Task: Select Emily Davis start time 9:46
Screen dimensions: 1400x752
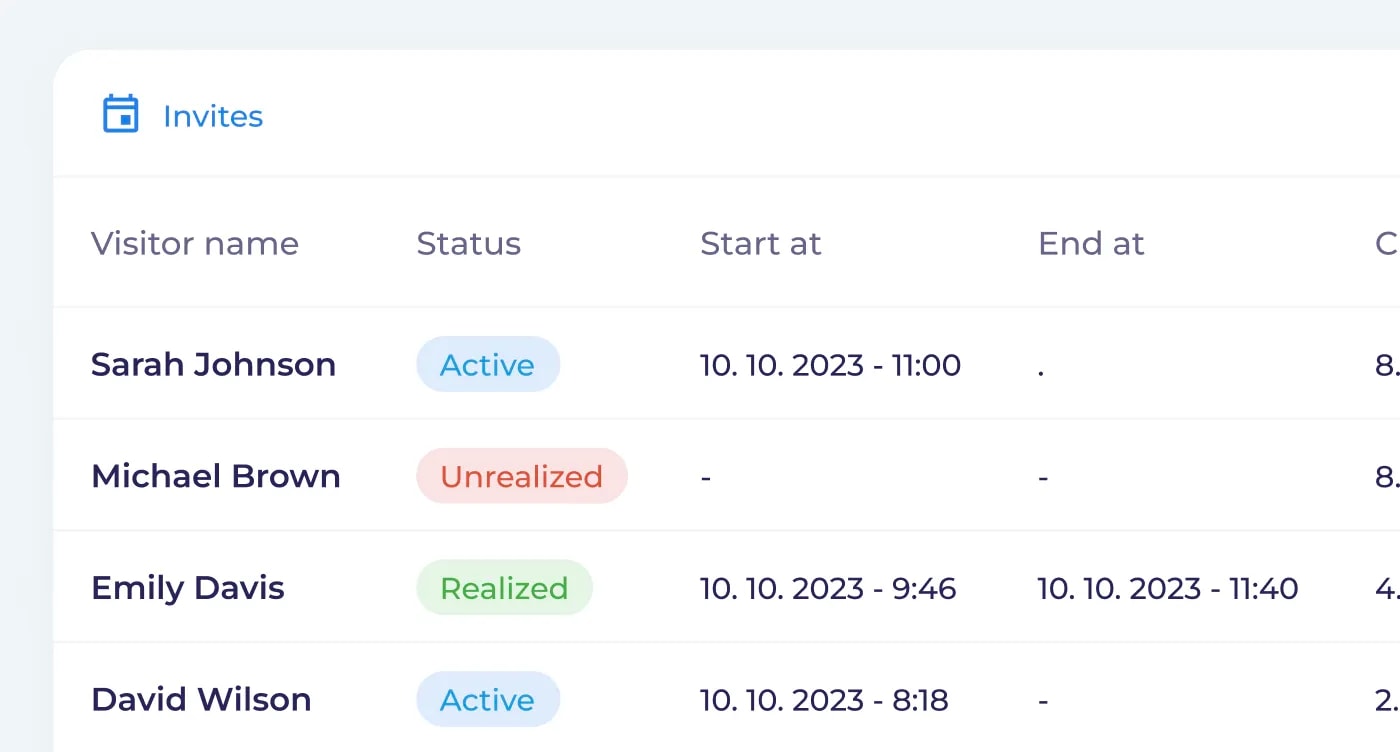Action: 828,588
